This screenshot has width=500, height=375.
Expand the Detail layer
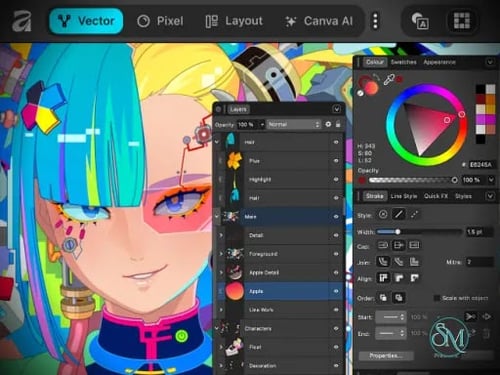[x=221, y=235]
